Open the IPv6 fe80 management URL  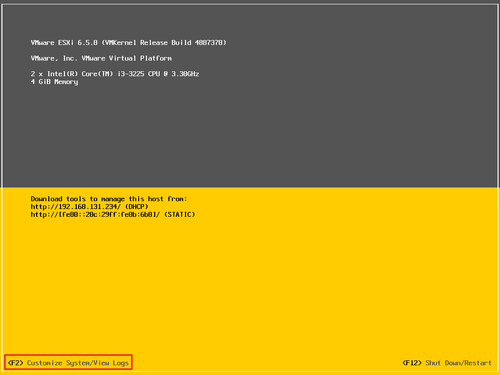(95, 214)
